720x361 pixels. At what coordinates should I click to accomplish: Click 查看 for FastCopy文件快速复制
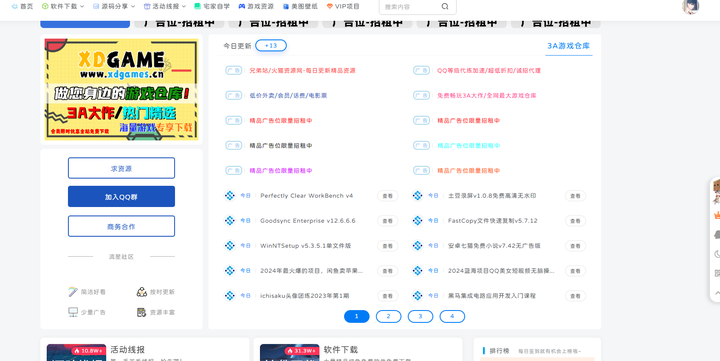(x=575, y=221)
